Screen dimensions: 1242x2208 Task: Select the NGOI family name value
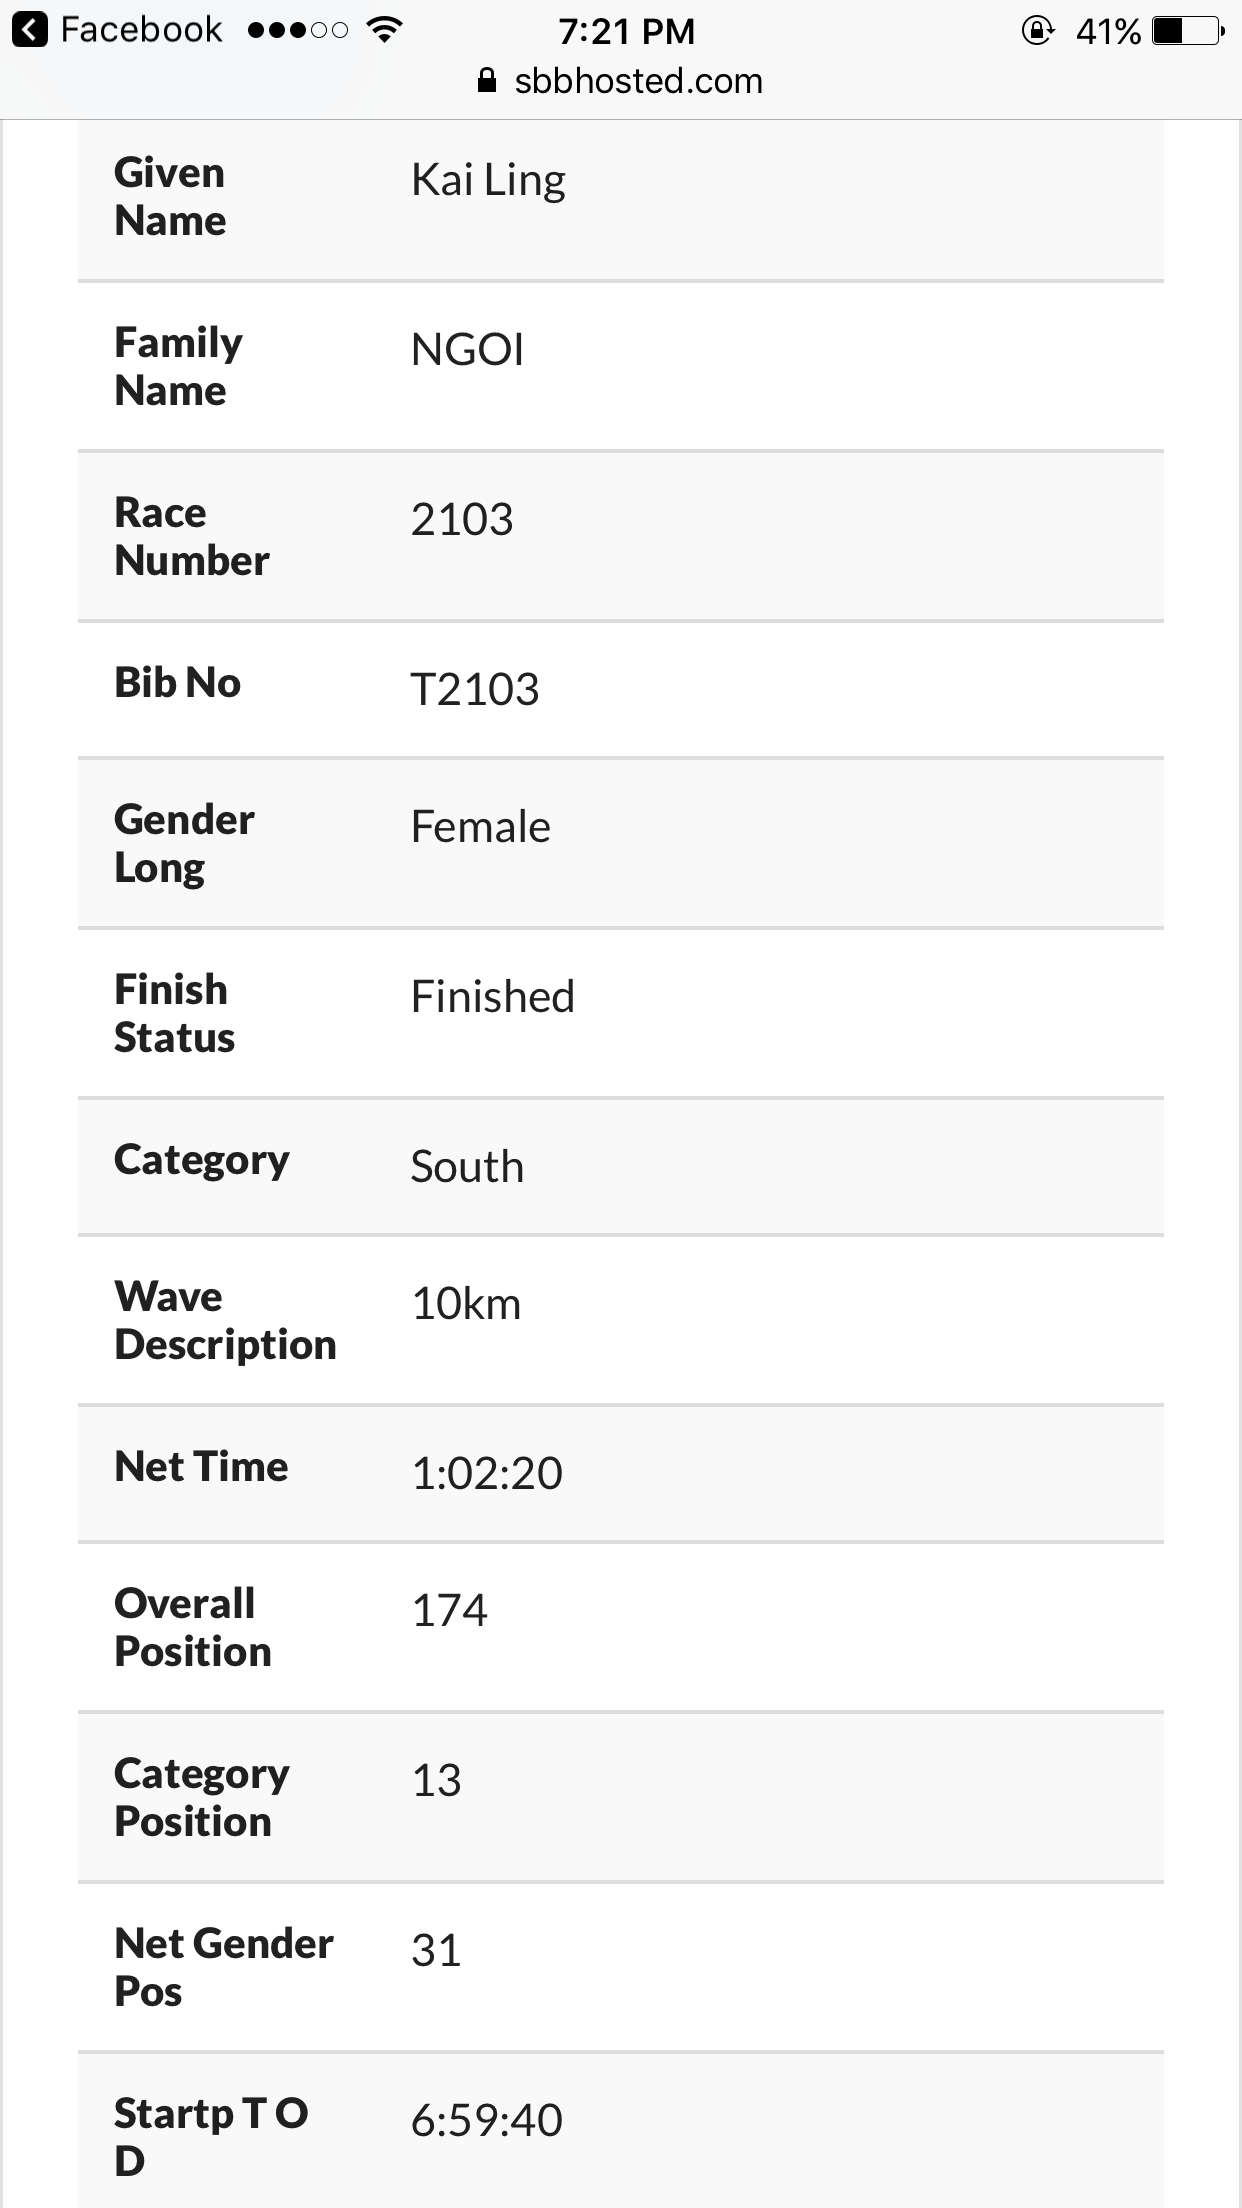(x=467, y=350)
